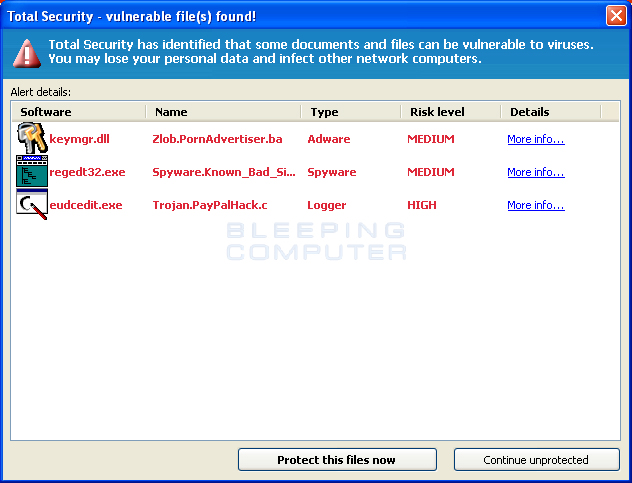The height and width of the screenshot is (483, 632).
Task: Click Continue unprotected button
Action: tap(536, 460)
